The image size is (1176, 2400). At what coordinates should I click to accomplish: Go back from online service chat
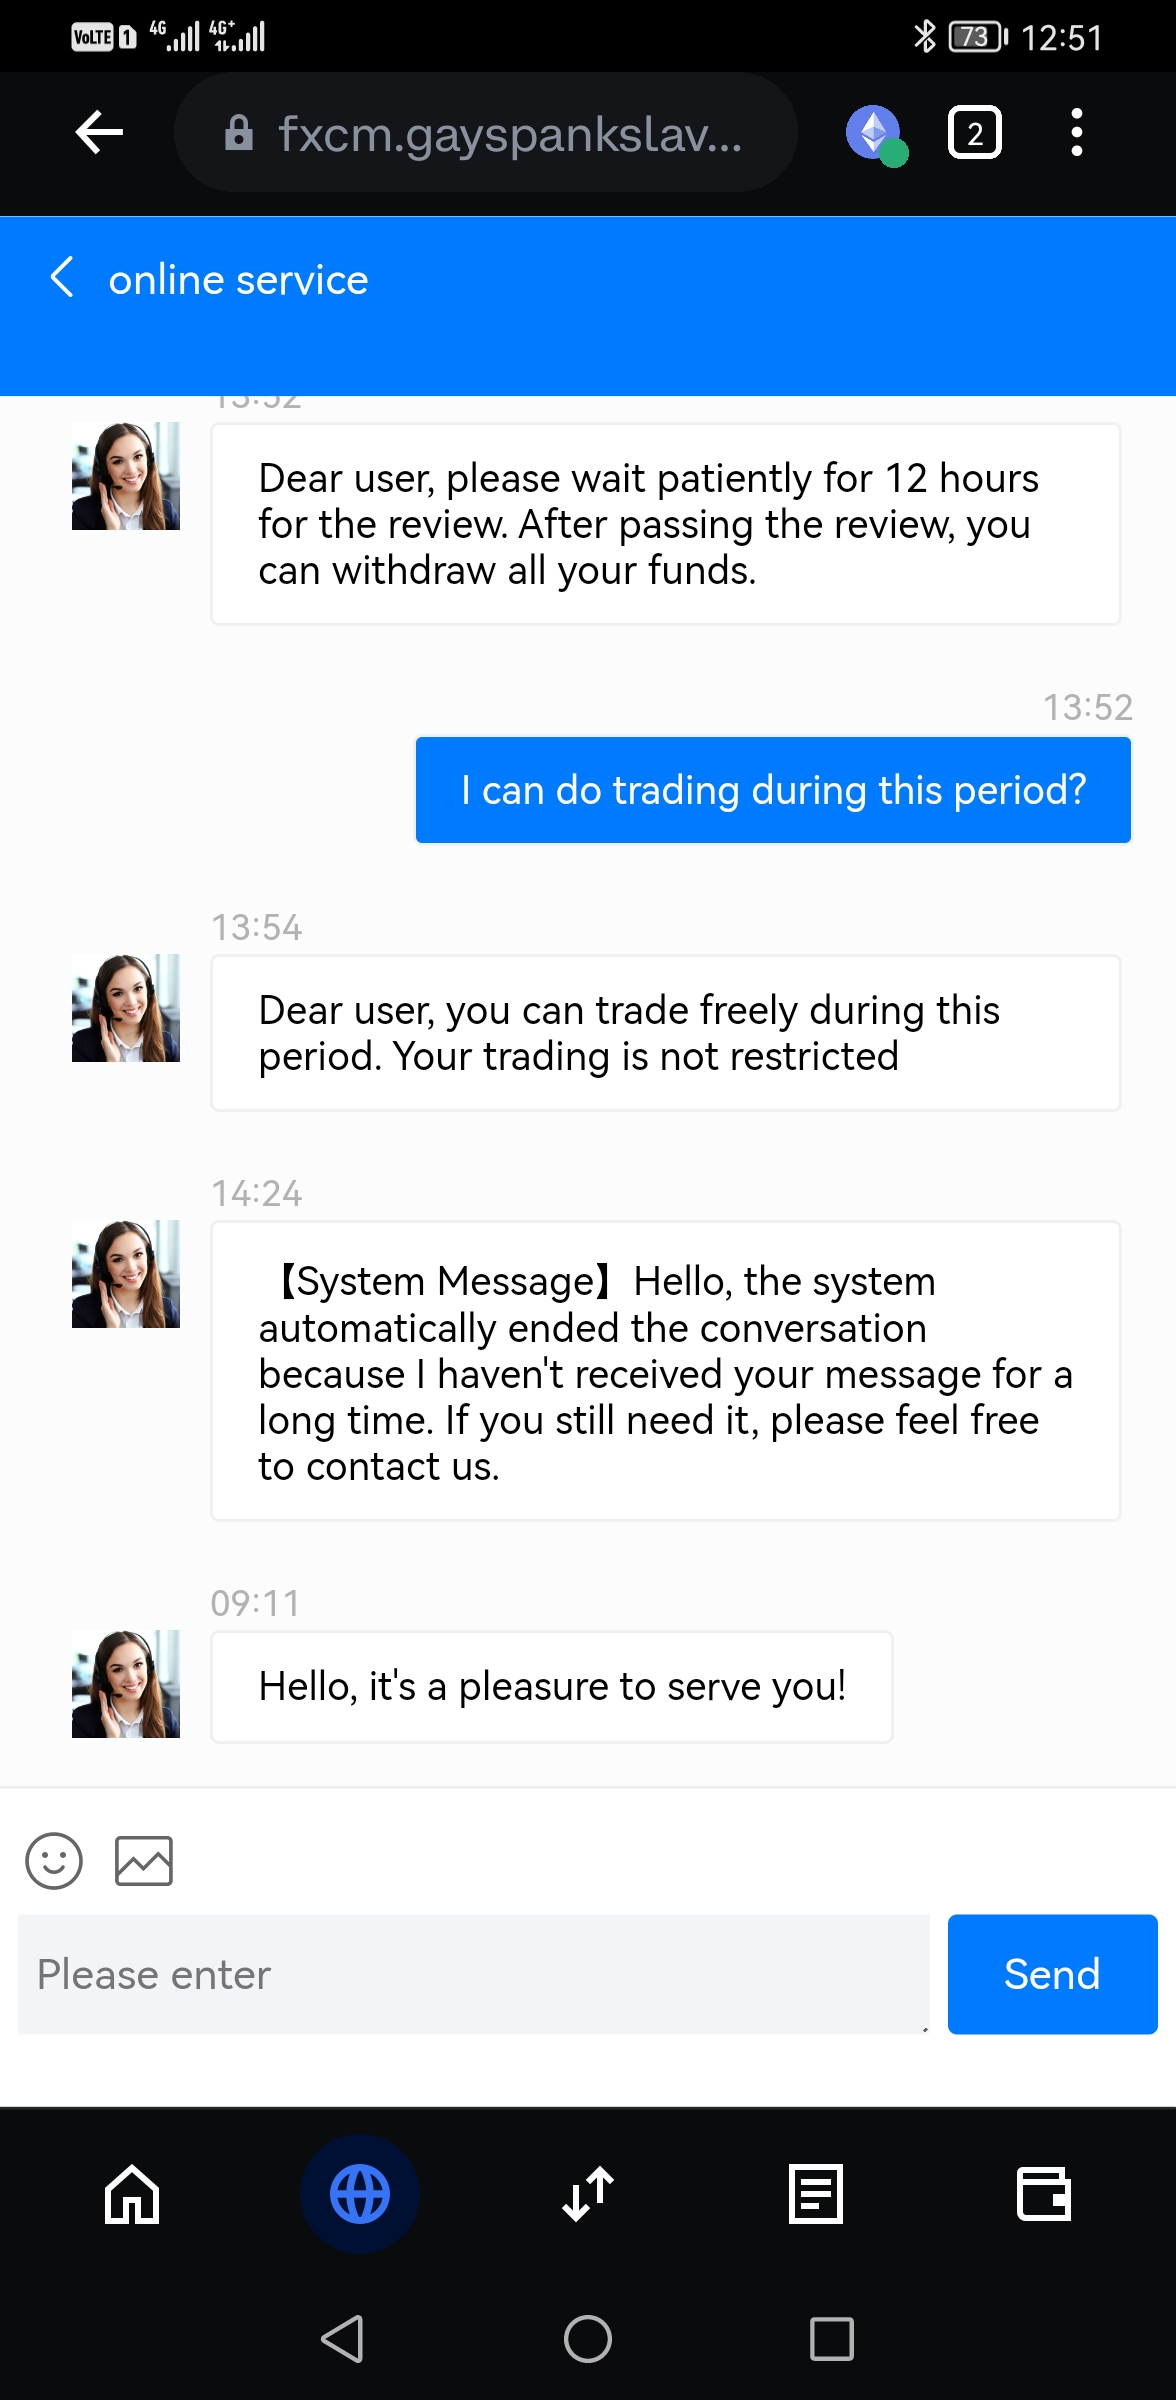[x=62, y=278]
